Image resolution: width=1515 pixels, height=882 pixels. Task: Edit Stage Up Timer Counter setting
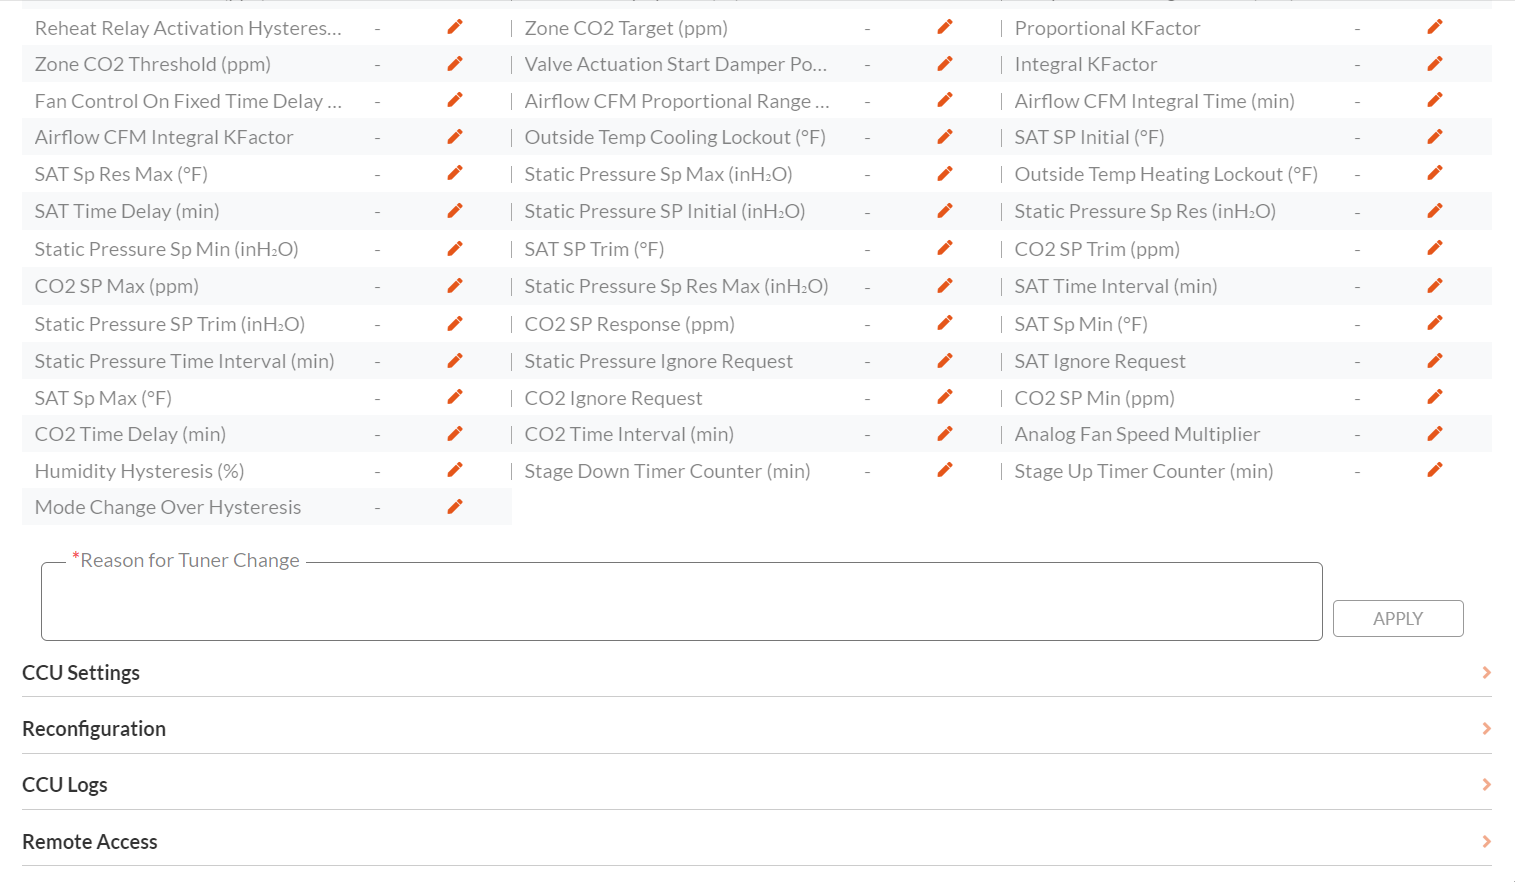tap(1435, 469)
